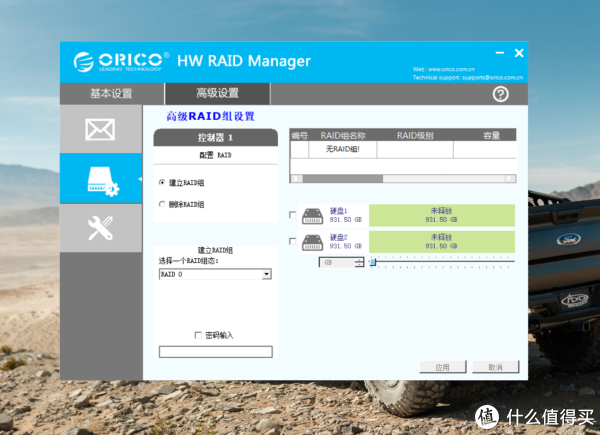This screenshot has height=435, width=600.
Task: Click the 硬盘2 drive icon
Action: click(x=313, y=241)
